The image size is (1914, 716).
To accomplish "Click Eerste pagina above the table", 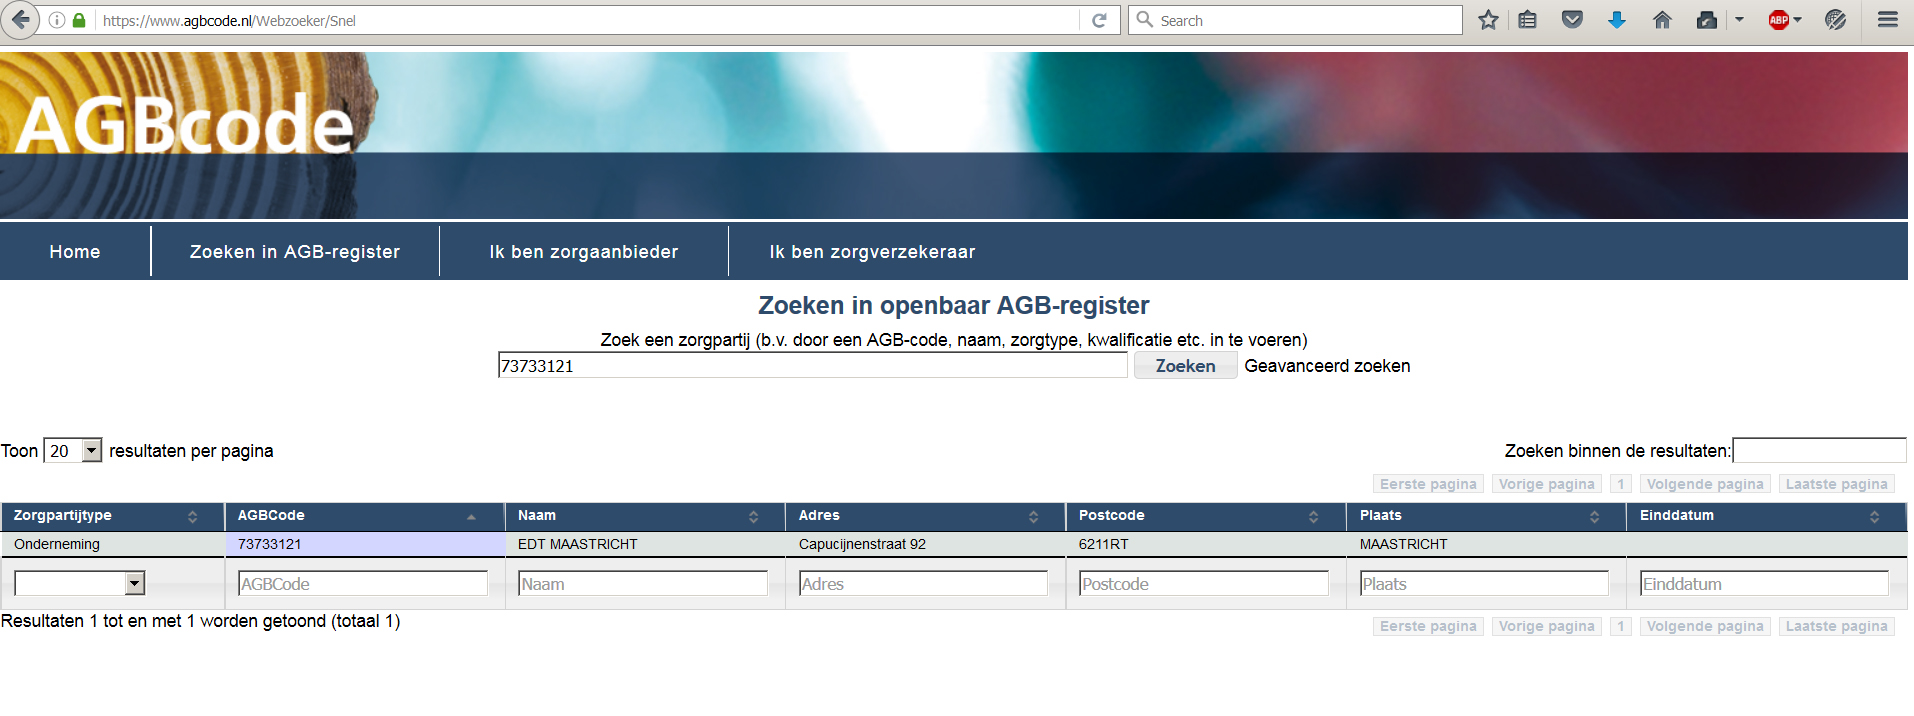I will [1428, 484].
